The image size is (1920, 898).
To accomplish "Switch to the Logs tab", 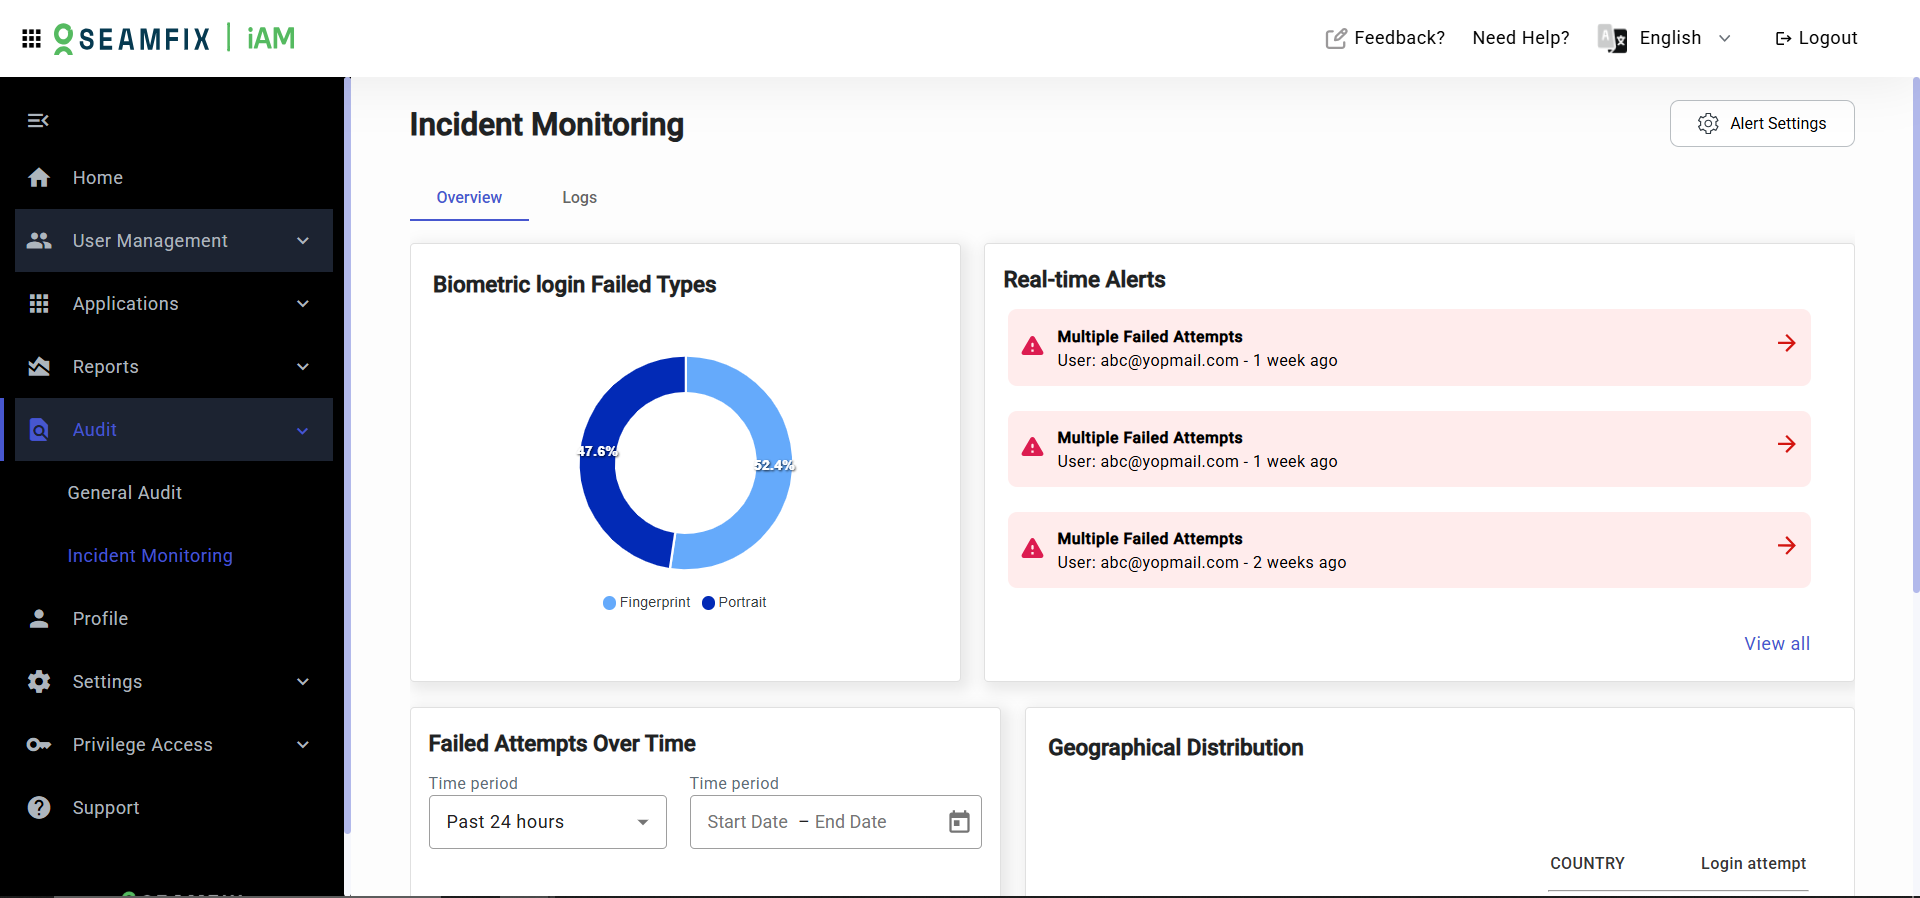I will [579, 198].
